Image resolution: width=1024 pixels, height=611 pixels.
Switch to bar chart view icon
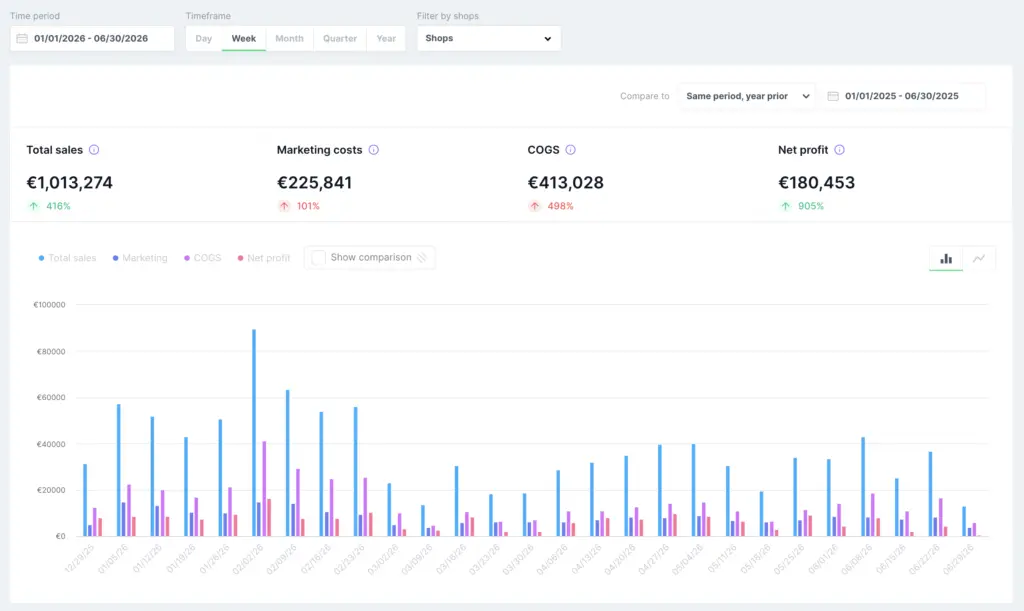tap(946, 258)
